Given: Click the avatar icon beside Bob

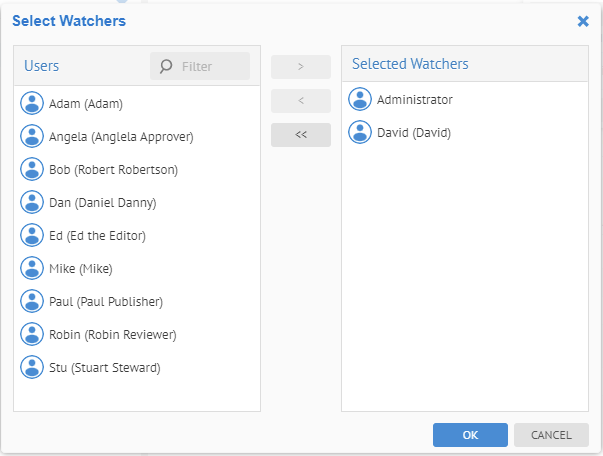Looking at the screenshot, I should point(32,169).
